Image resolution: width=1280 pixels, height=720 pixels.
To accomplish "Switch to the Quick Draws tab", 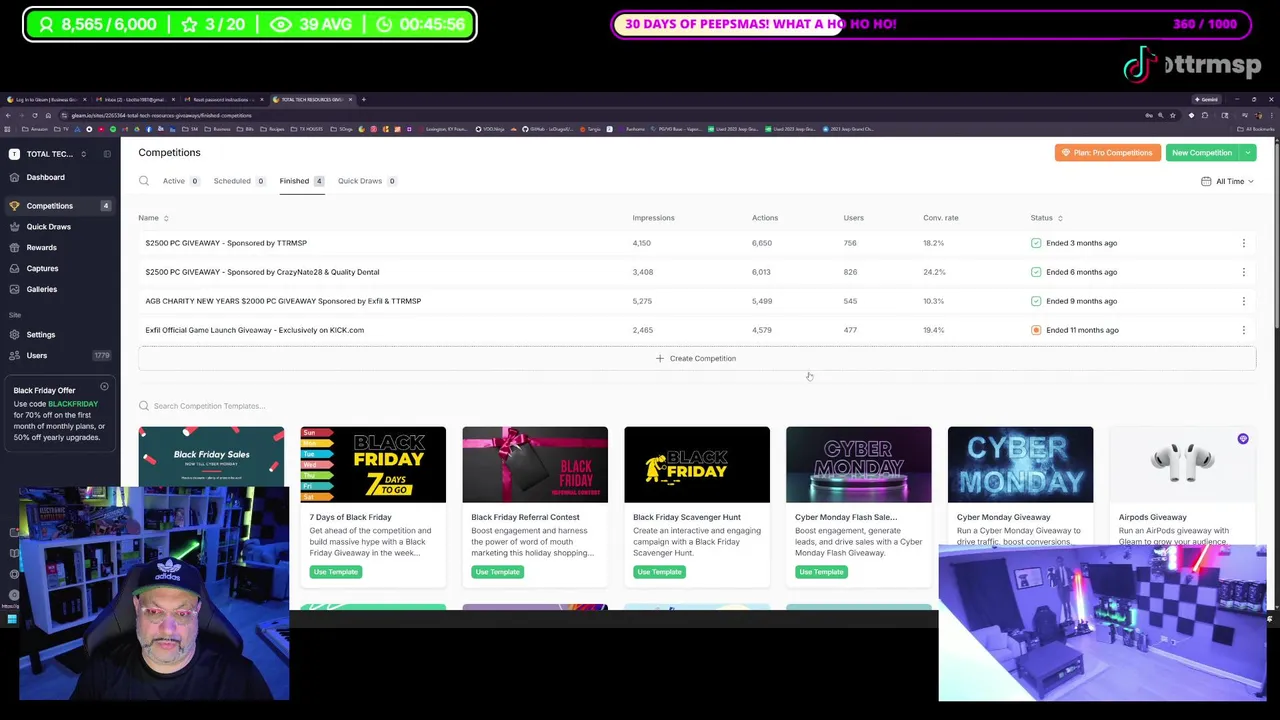I will [366, 181].
